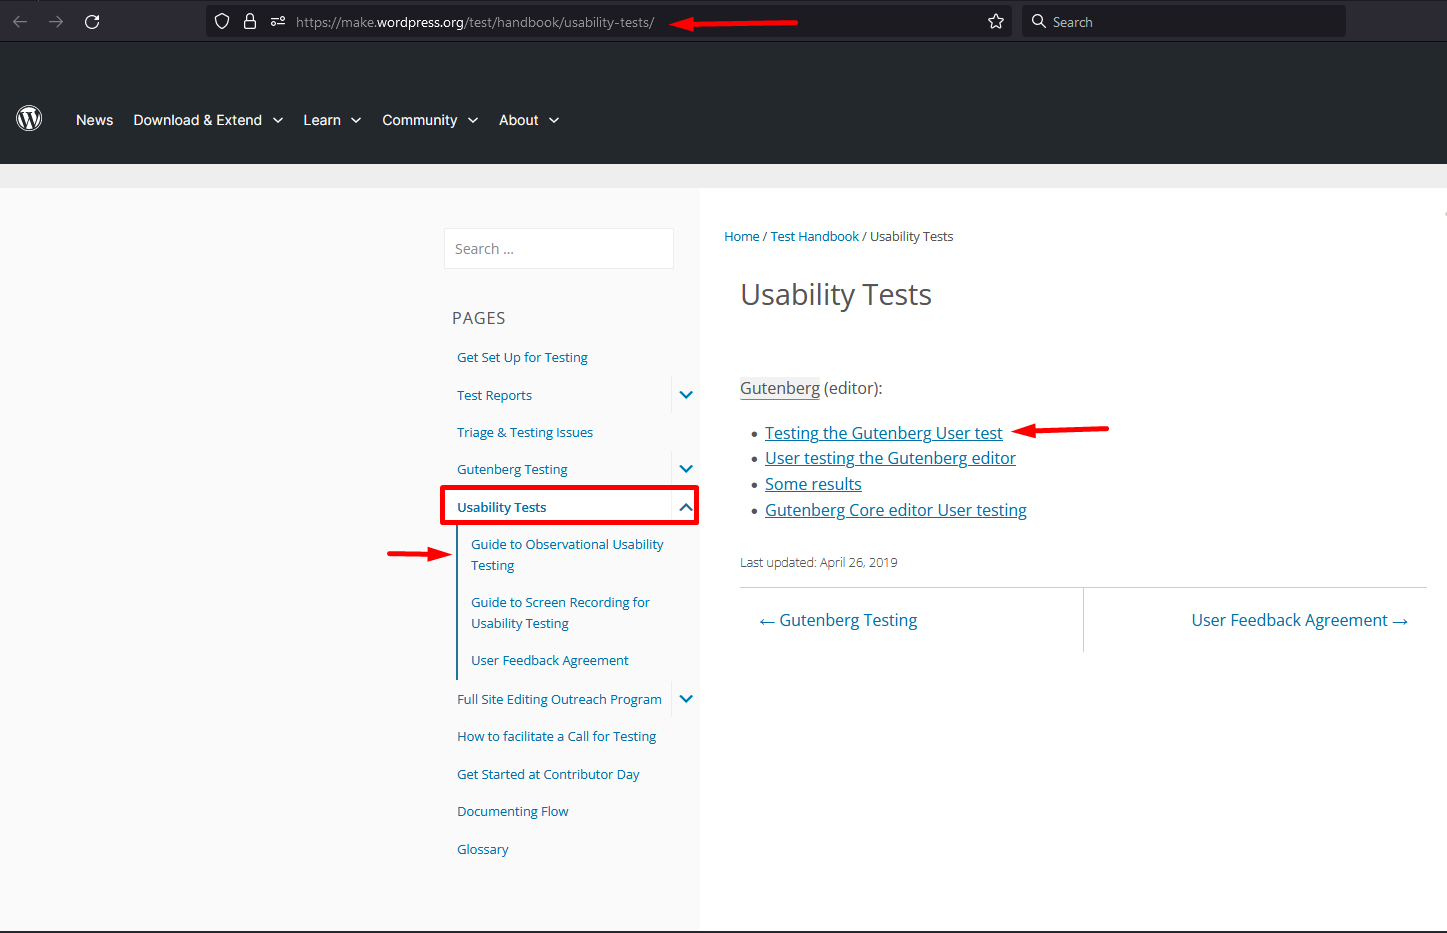The image size is (1447, 933).
Task: Focus the browser Search field
Action: coord(1183,21)
